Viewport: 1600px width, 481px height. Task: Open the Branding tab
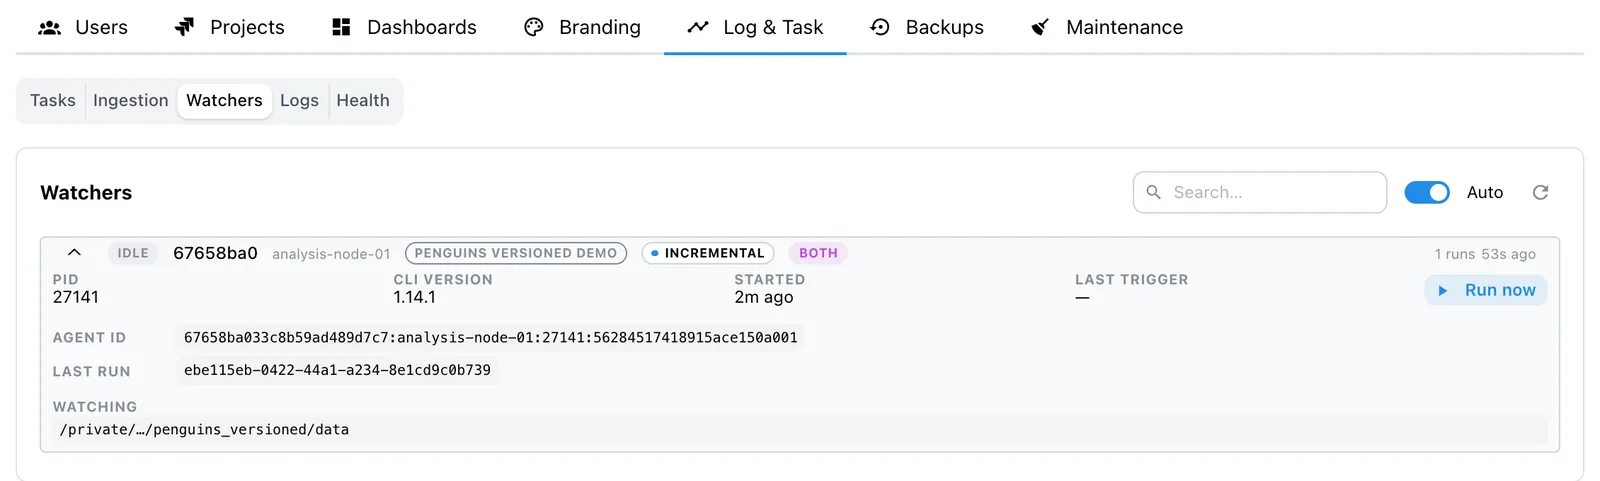pyautogui.click(x=582, y=27)
